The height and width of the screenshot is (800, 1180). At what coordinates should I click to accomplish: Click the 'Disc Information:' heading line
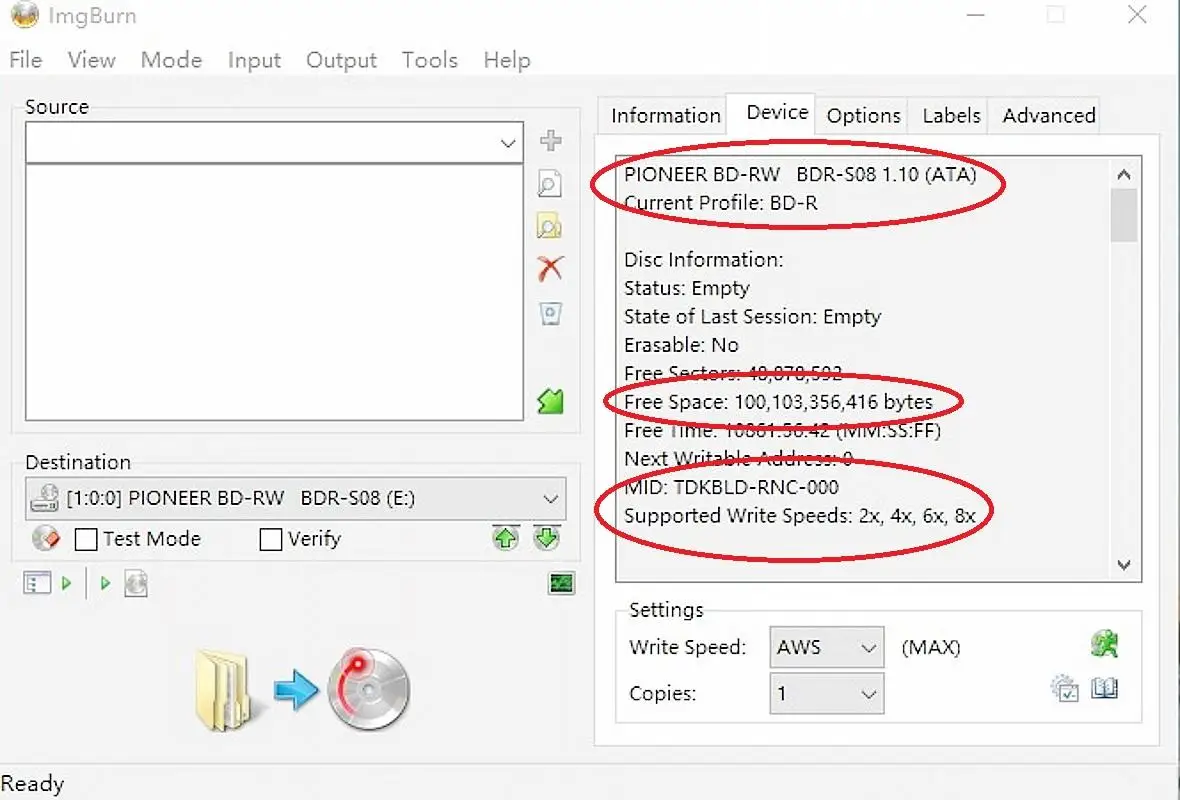click(x=703, y=260)
